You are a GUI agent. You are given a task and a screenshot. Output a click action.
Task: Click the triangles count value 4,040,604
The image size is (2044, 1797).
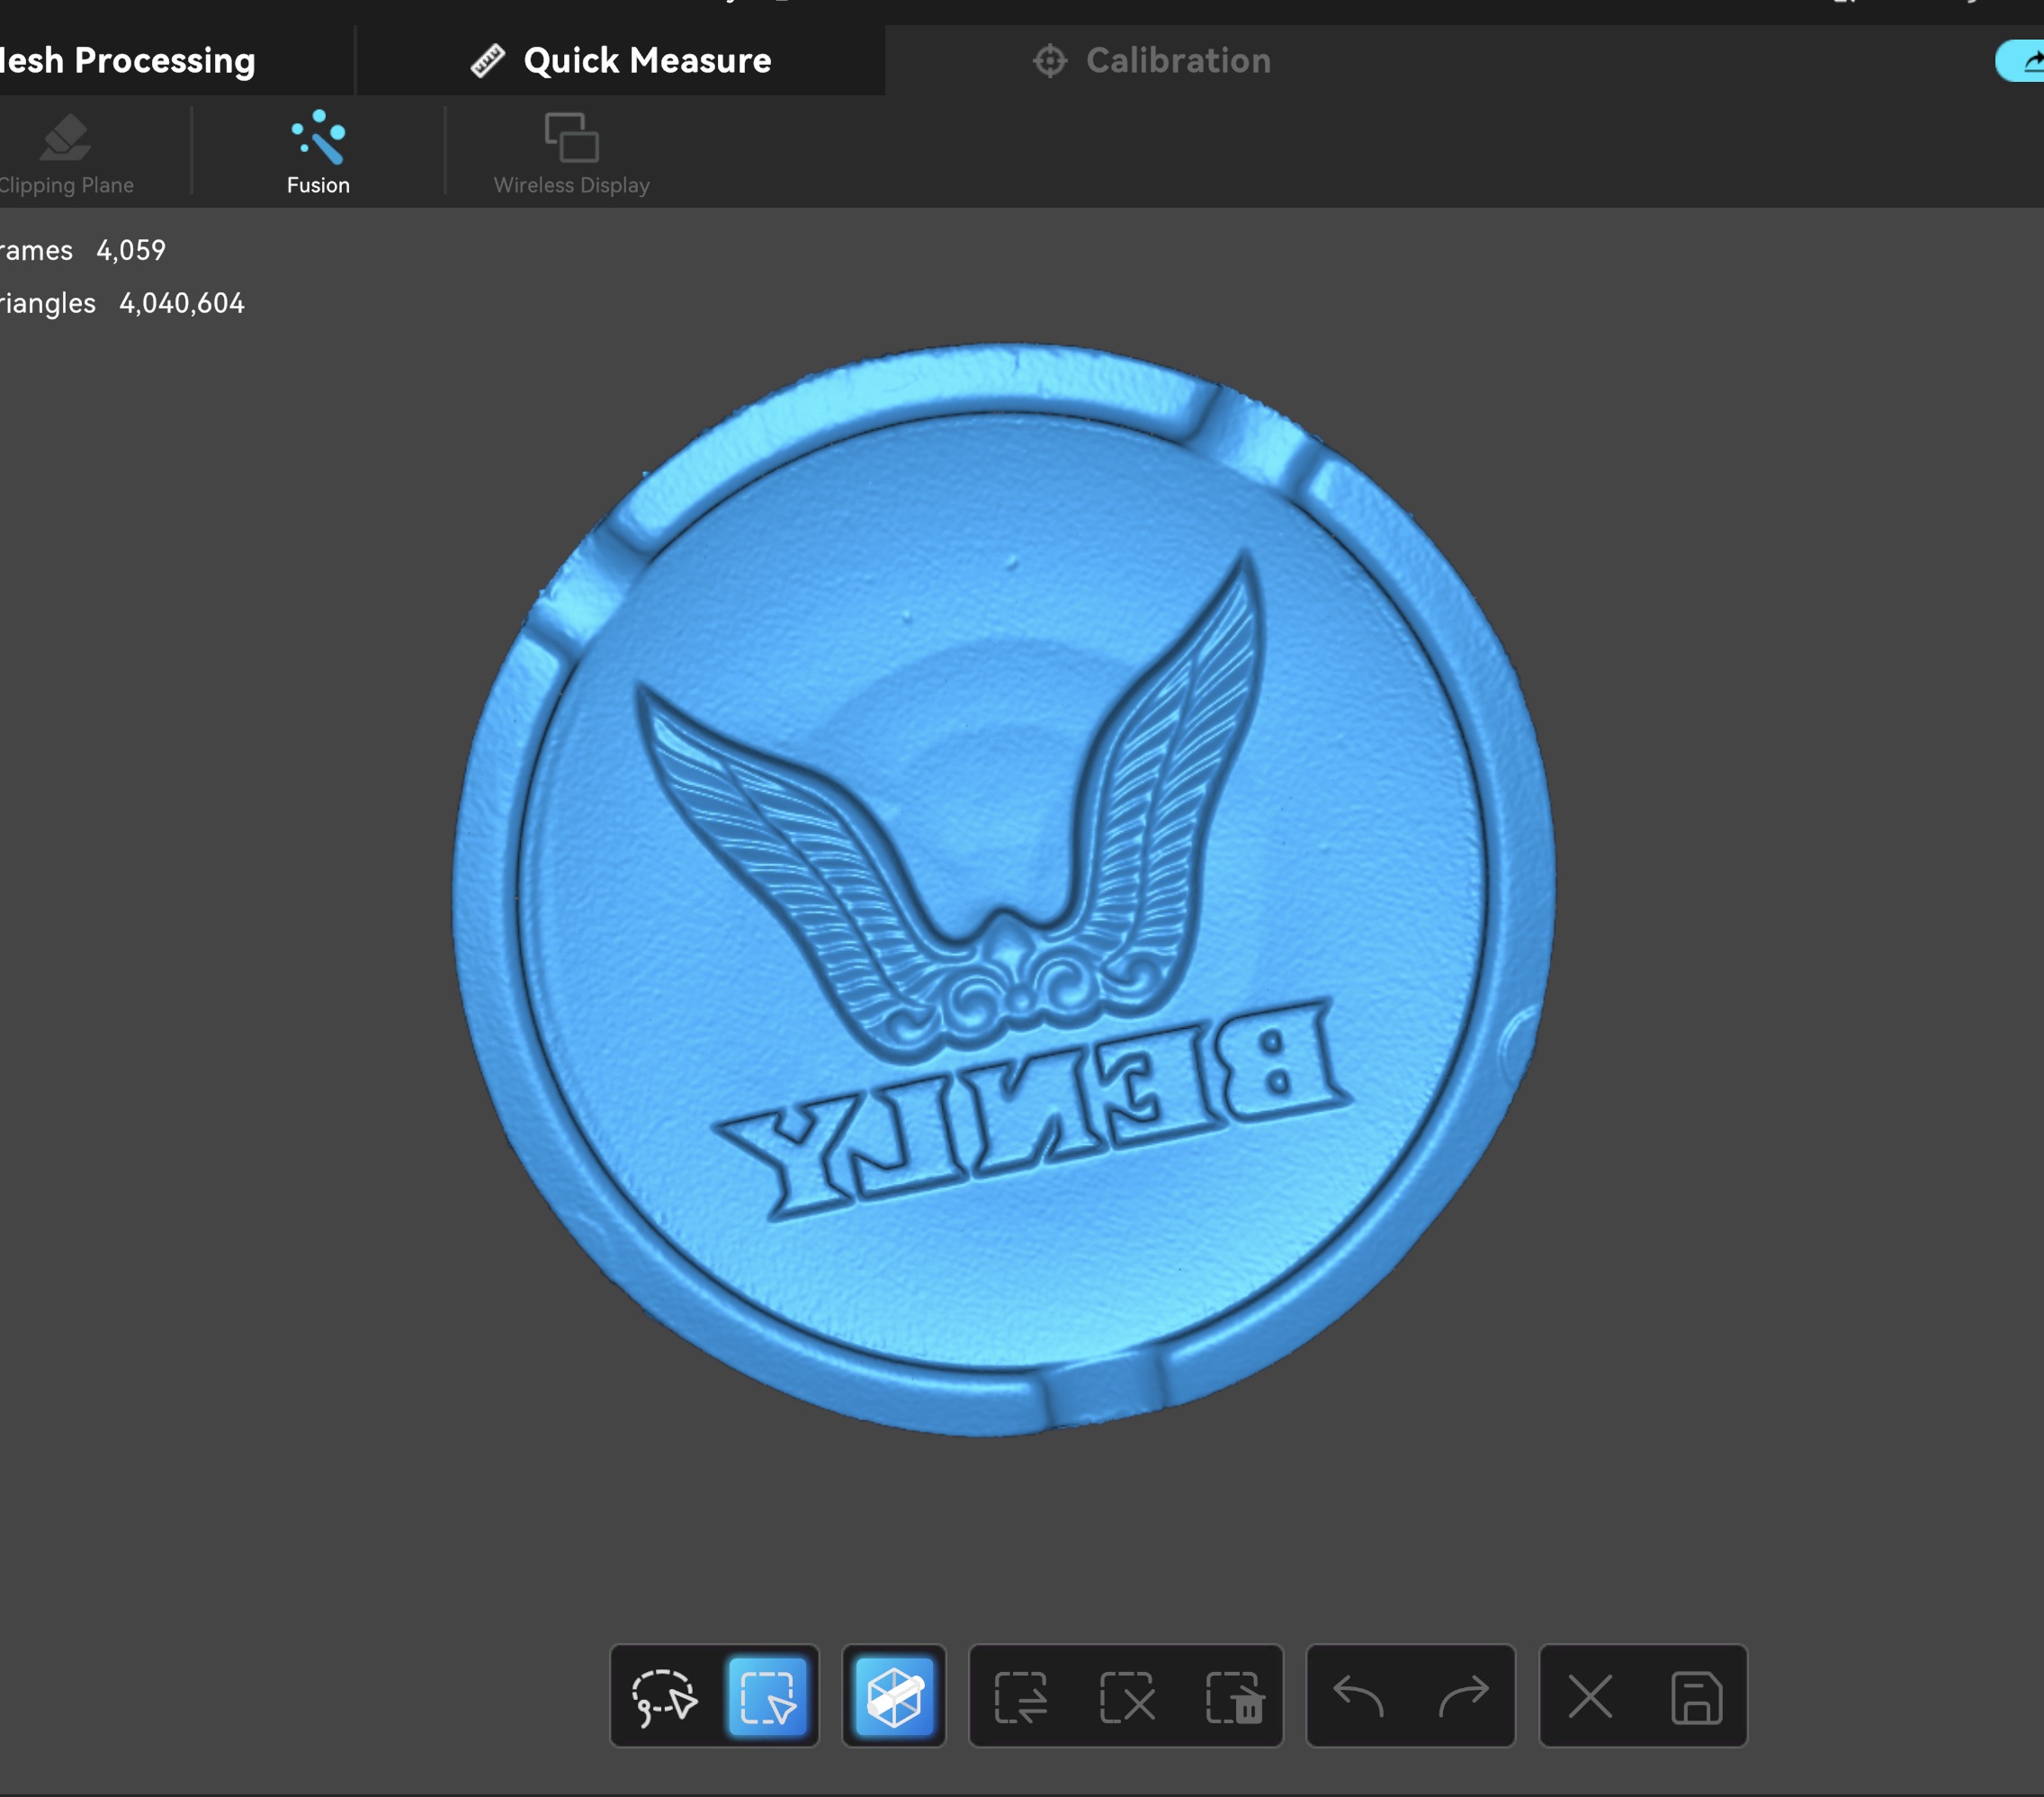pos(182,303)
